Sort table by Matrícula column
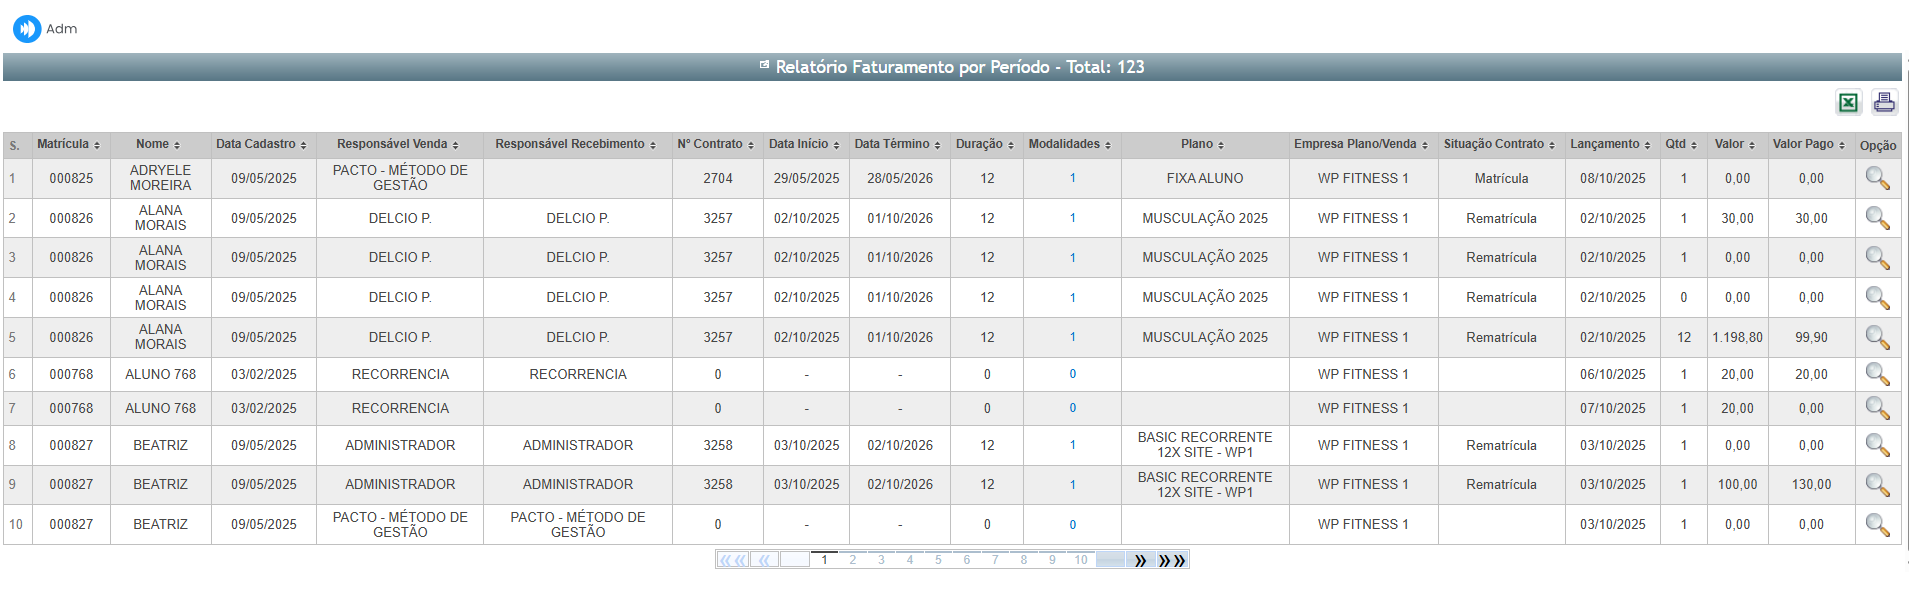Viewport: 1909px width, 602px height. tap(68, 145)
